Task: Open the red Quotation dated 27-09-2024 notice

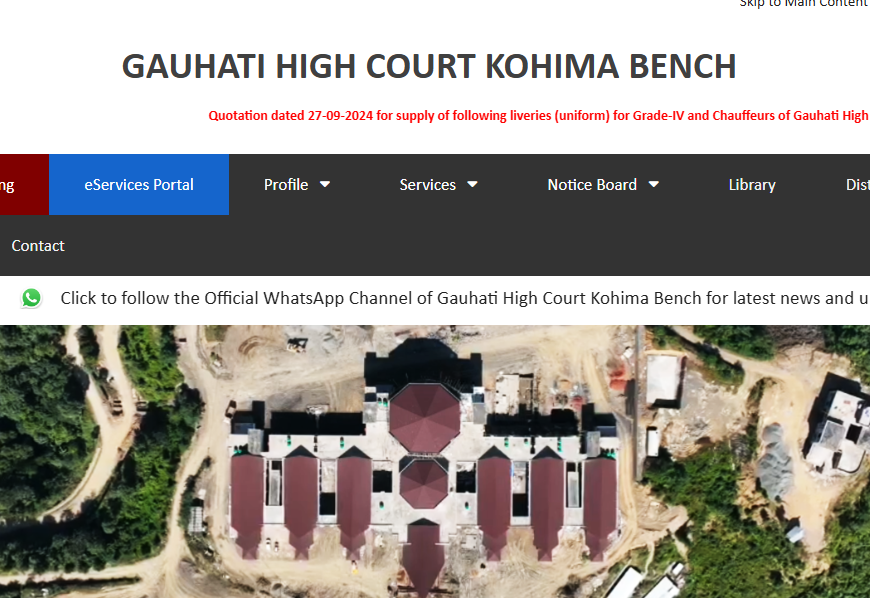Action: click(538, 115)
